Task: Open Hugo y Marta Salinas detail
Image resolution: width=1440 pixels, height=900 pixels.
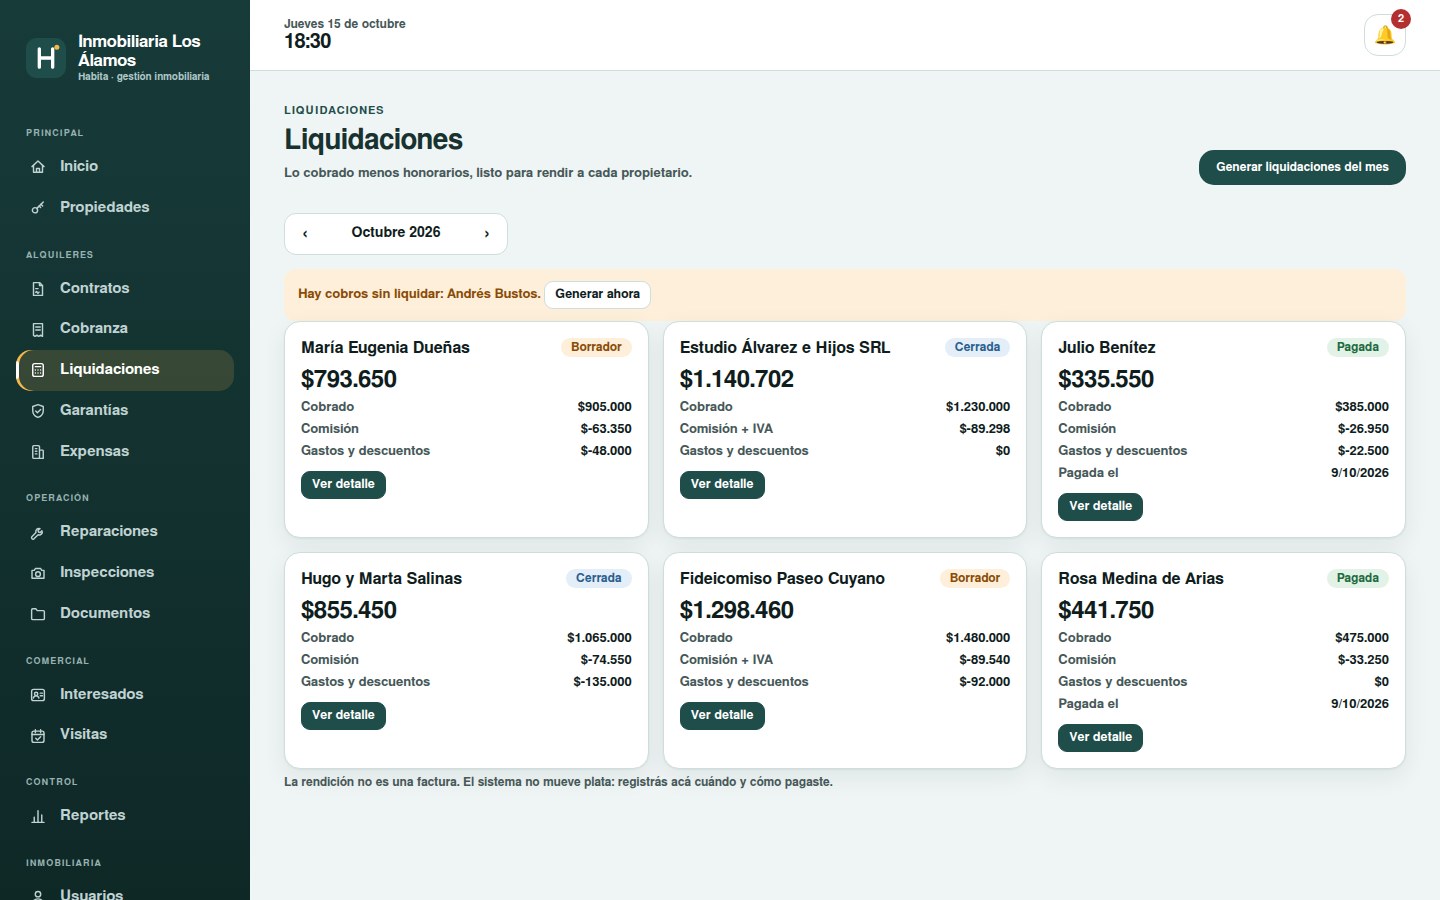Action: coord(343,715)
